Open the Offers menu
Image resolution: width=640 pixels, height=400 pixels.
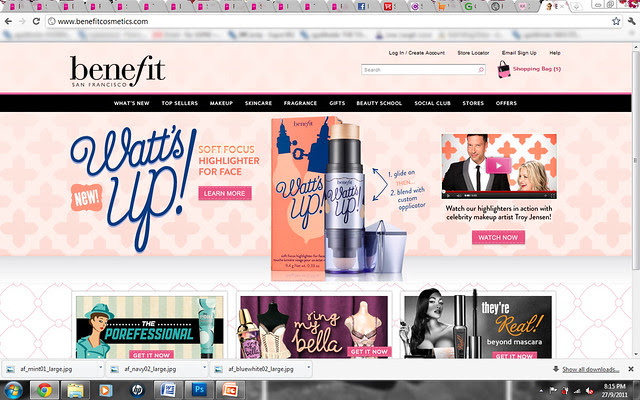(506, 103)
